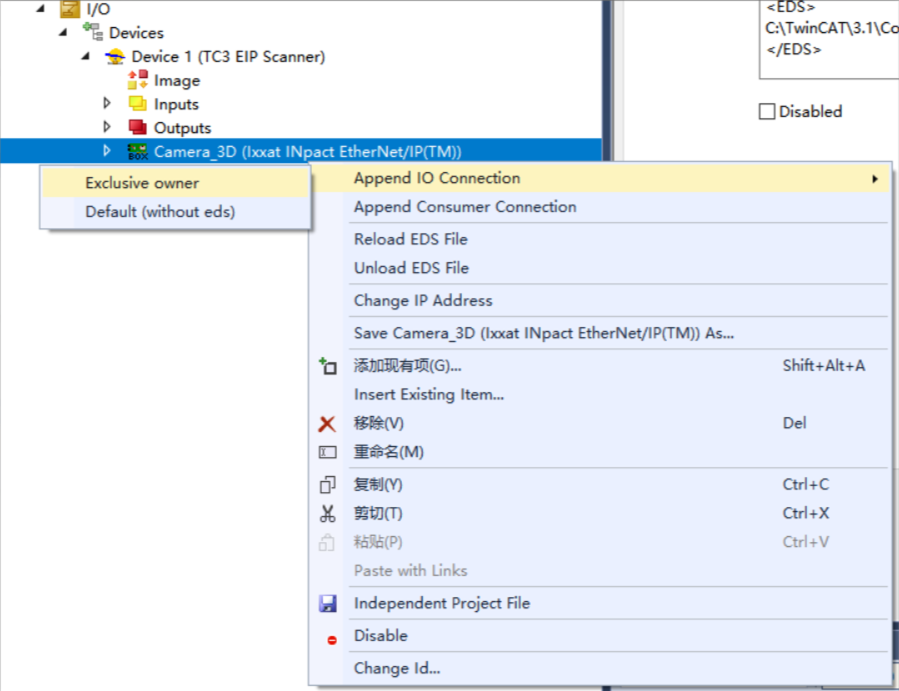The height and width of the screenshot is (691, 899).
Task: Click the scissors cut icon
Action: click(x=327, y=514)
